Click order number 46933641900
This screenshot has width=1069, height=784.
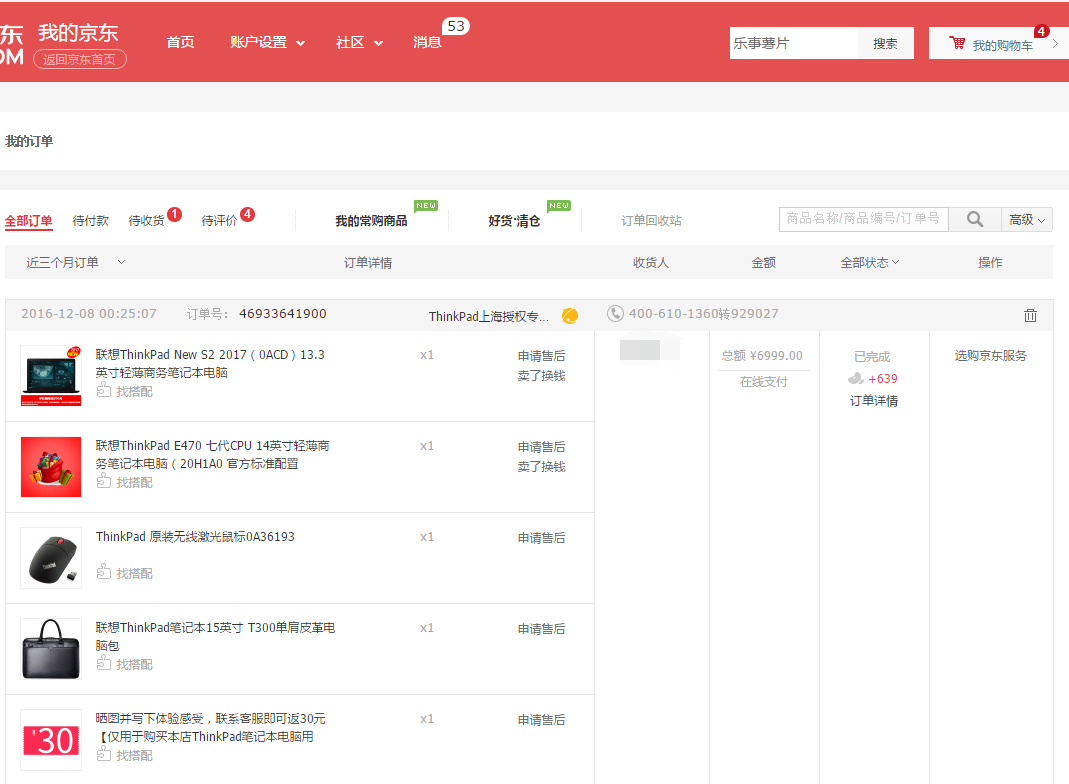(x=282, y=314)
